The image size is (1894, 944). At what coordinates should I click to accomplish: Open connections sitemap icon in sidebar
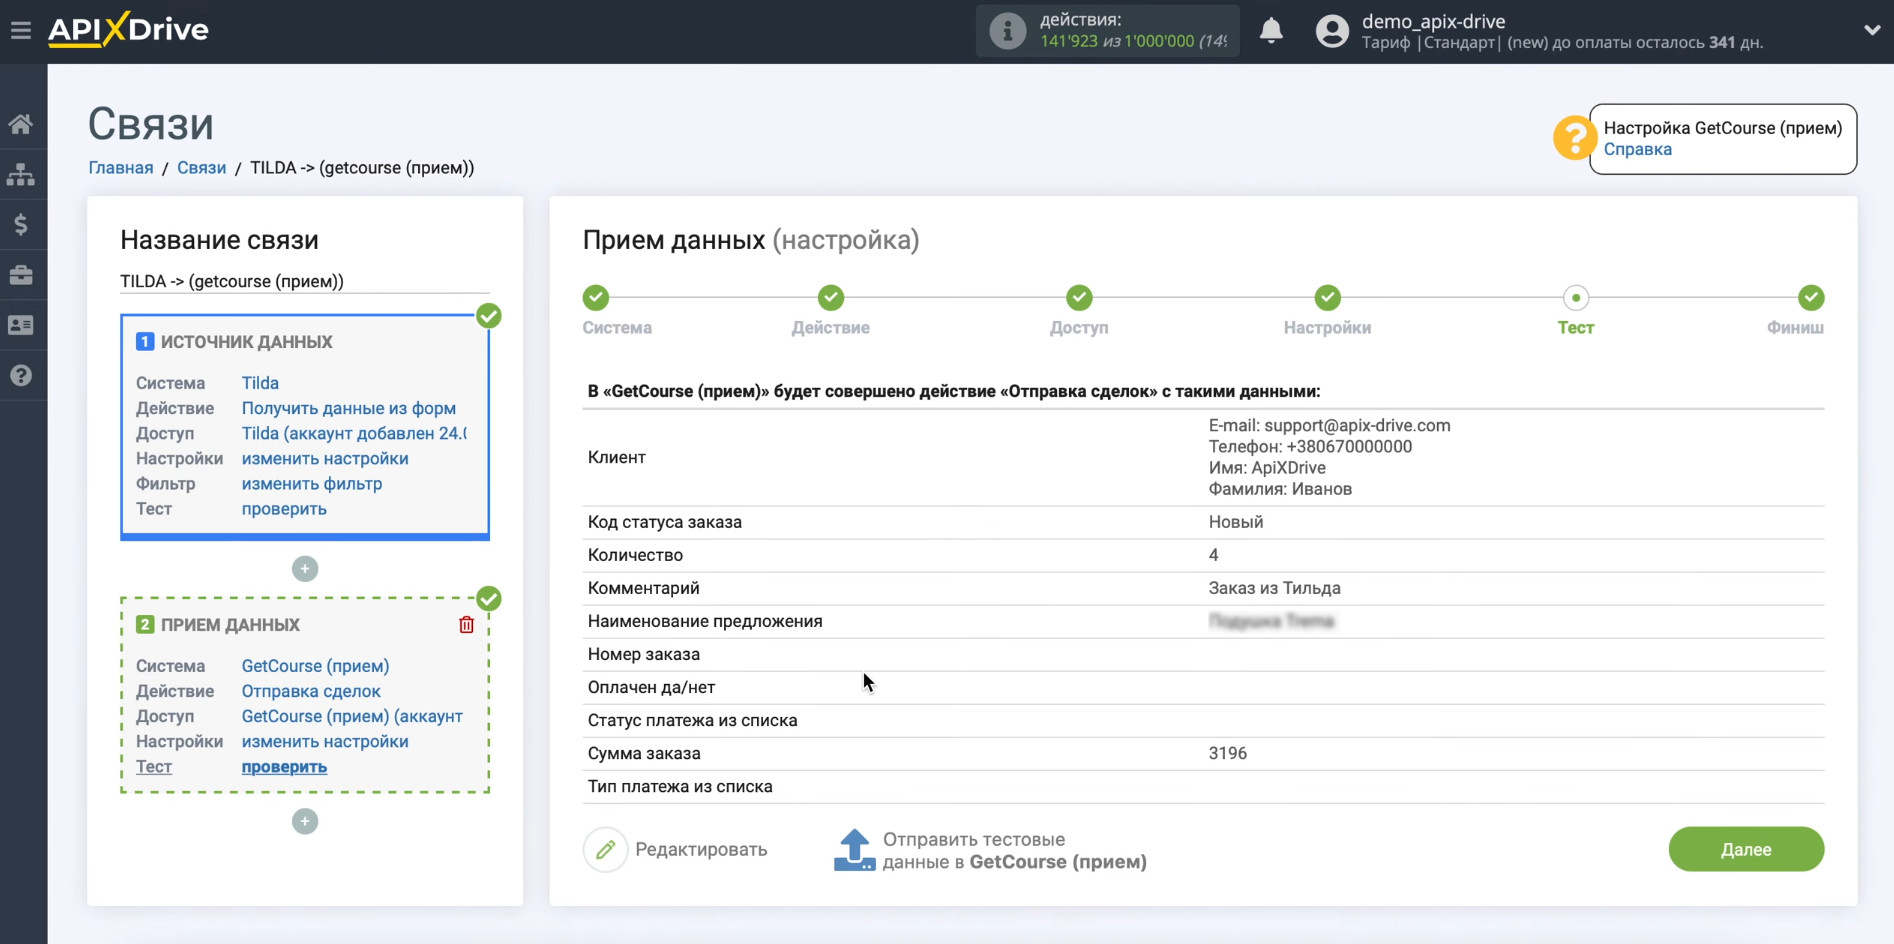point(21,174)
